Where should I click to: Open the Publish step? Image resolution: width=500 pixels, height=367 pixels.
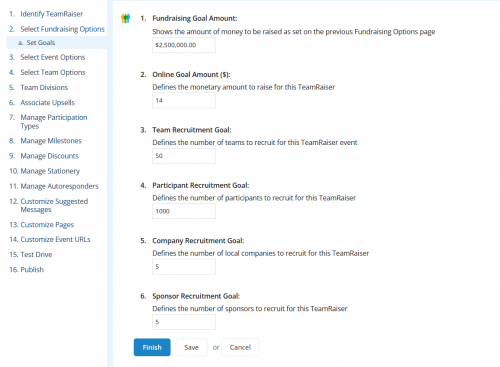pyautogui.click(x=32, y=270)
